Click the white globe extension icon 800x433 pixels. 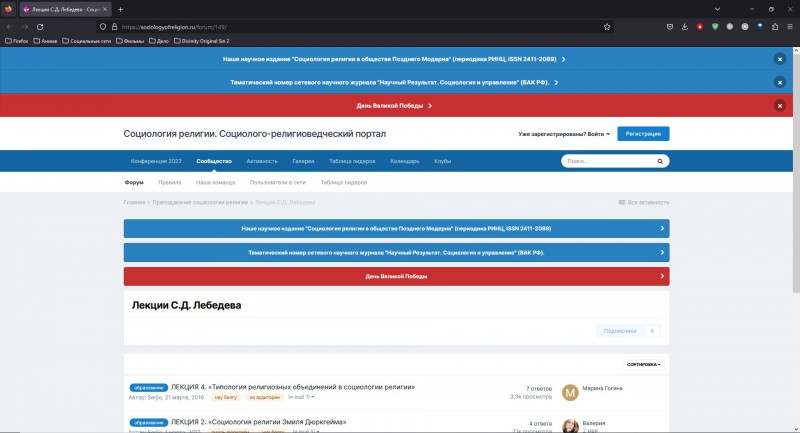coord(730,27)
